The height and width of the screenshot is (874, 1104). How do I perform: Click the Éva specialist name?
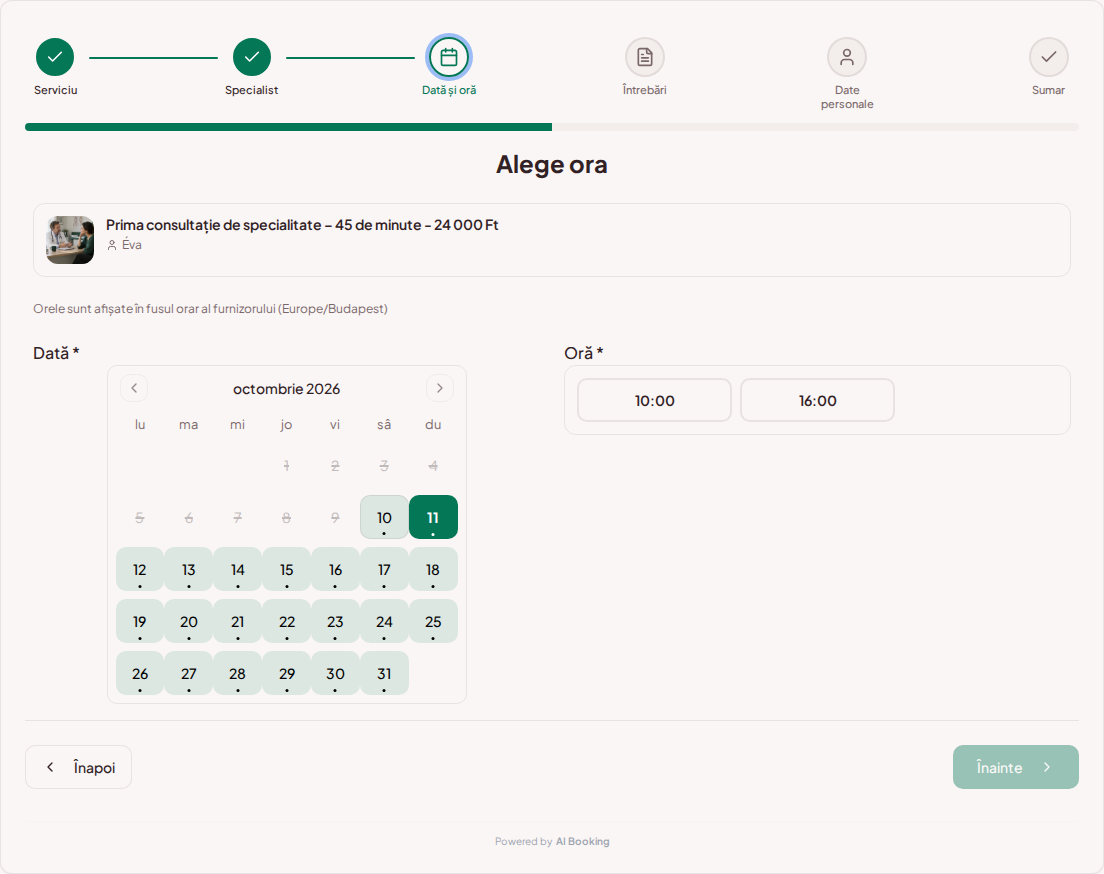tap(132, 245)
